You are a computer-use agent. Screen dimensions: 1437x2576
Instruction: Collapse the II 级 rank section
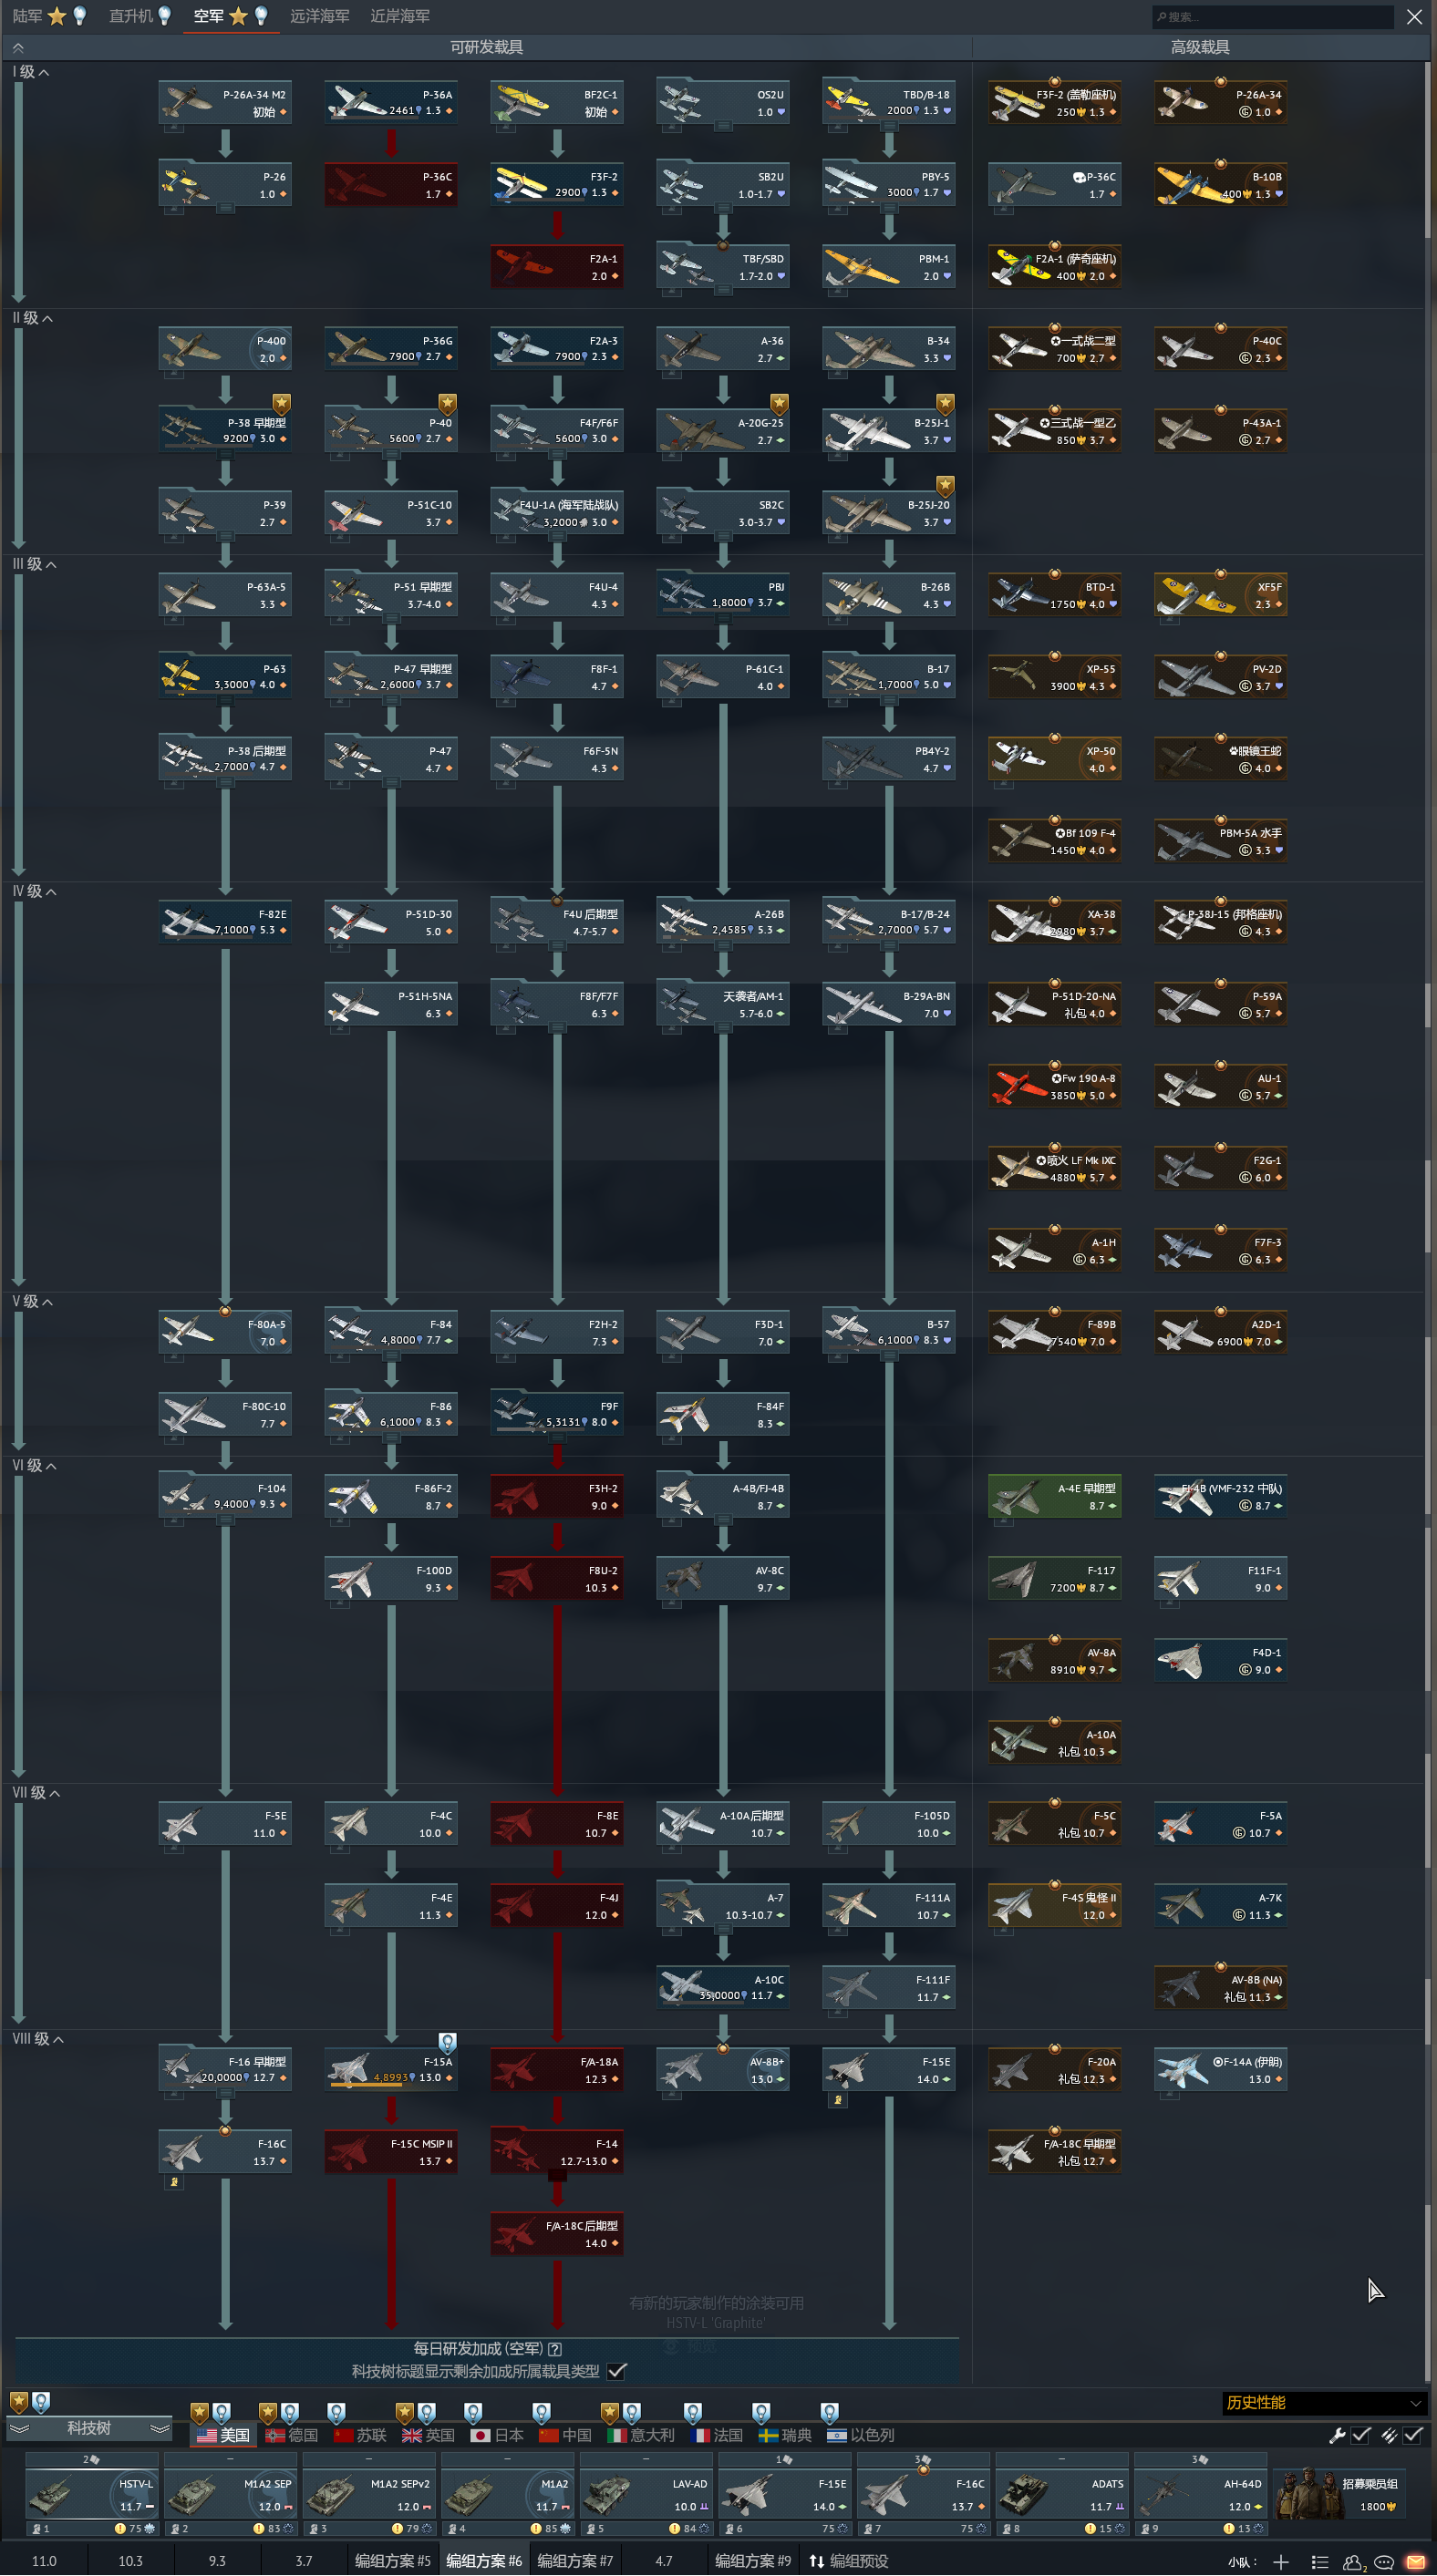pos(33,318)
